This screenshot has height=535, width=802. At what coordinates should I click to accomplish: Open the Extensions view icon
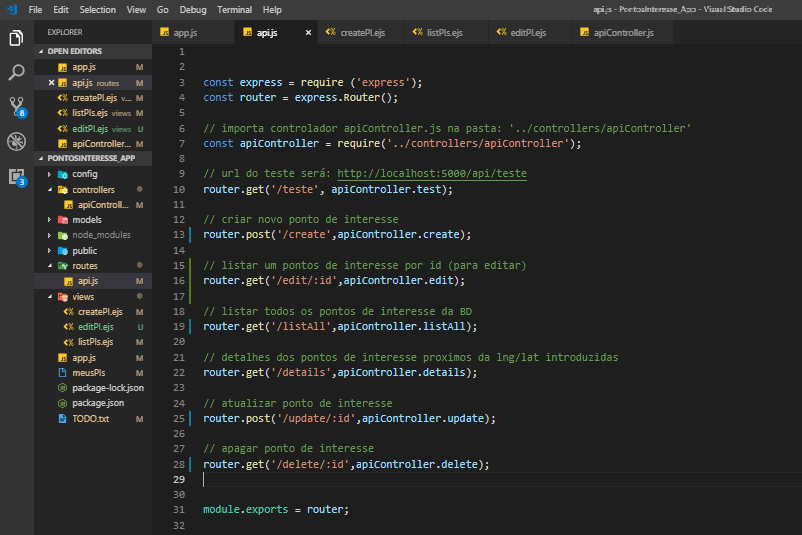click(x=16, y=176)
